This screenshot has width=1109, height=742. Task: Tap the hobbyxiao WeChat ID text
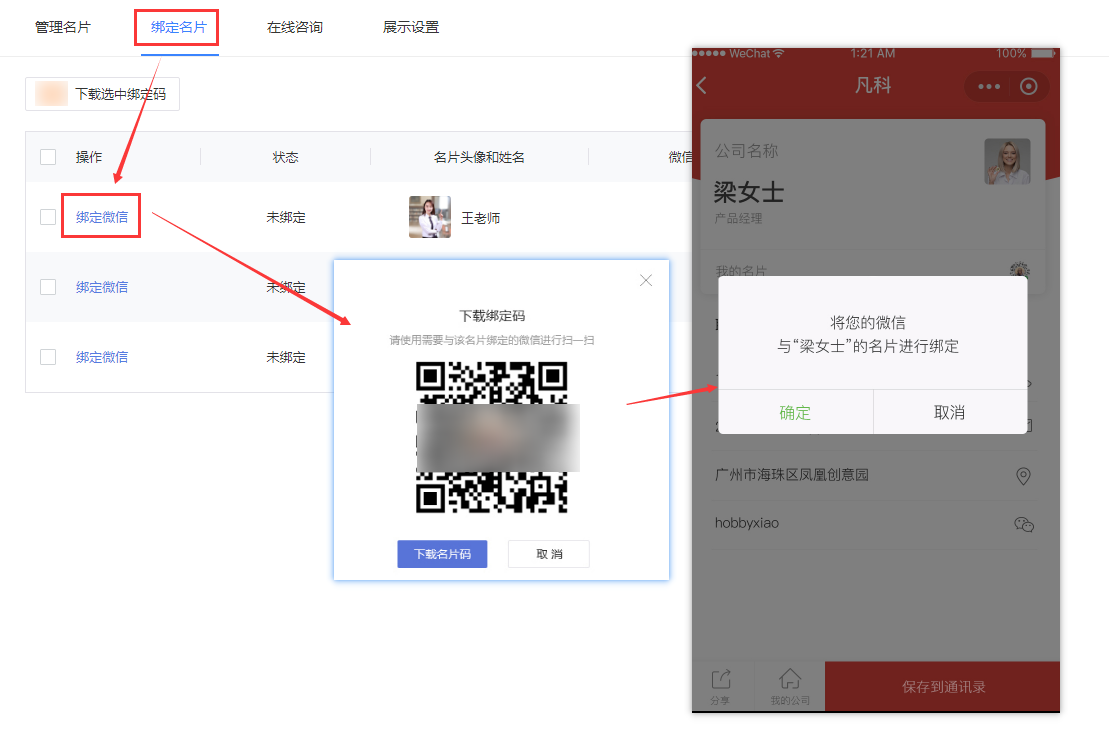coord(746,523)
